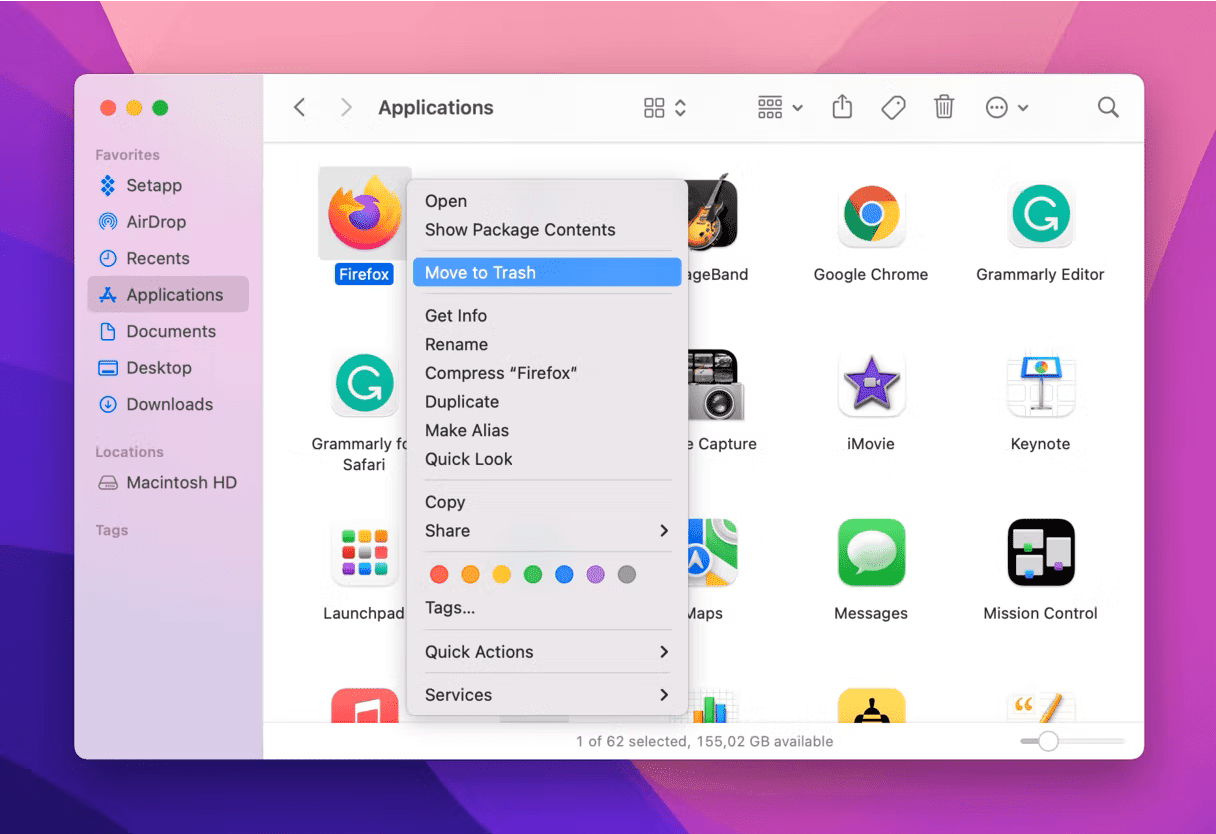
Task: Click the Firefox file name label
Action: [364, 274]
